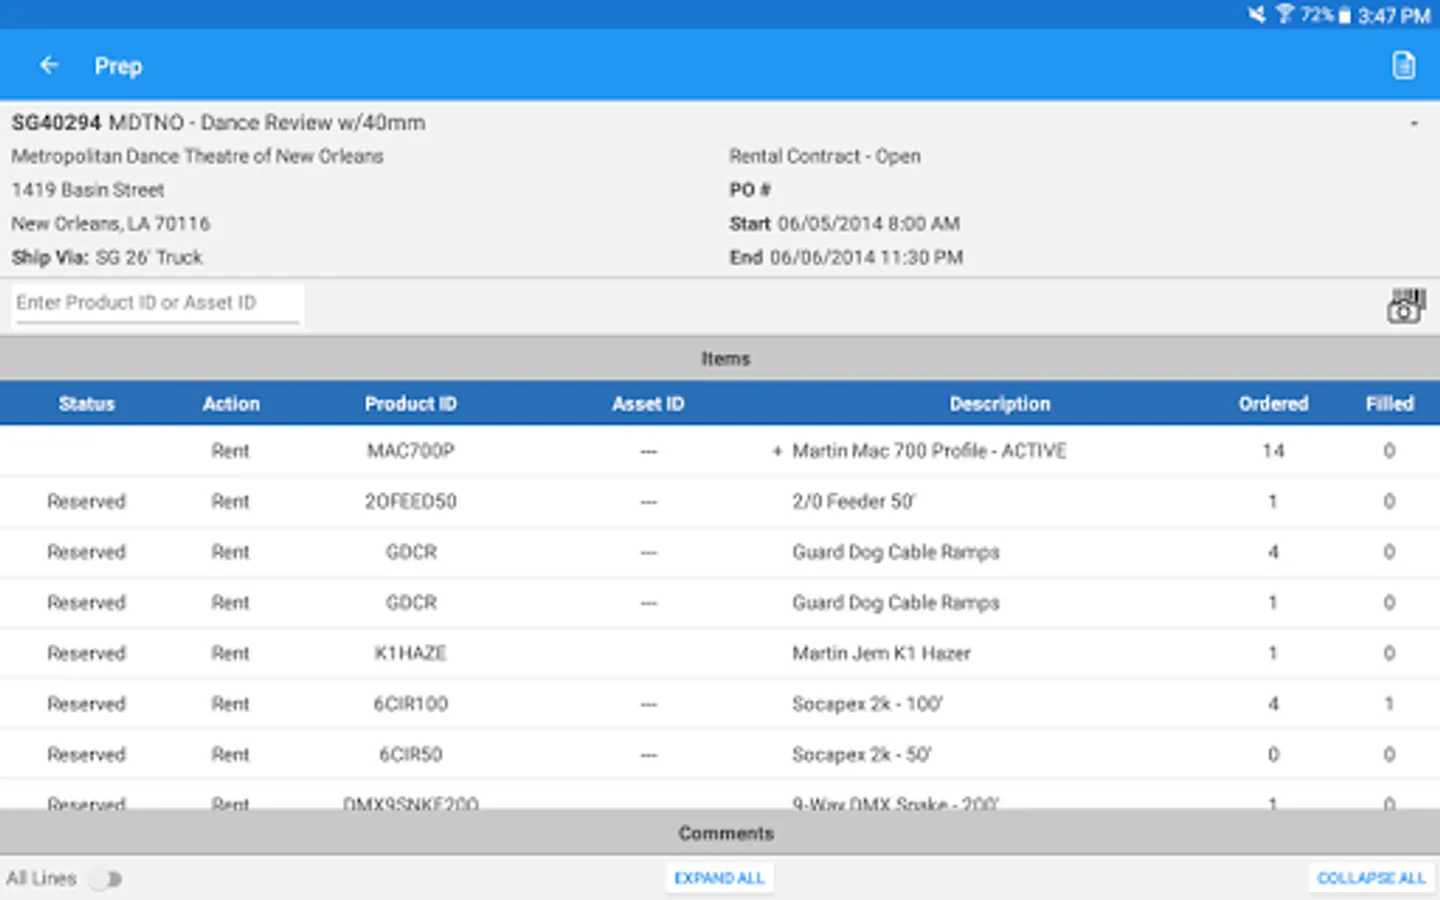Sort by the Description column header

click(x=1000, y=403)
